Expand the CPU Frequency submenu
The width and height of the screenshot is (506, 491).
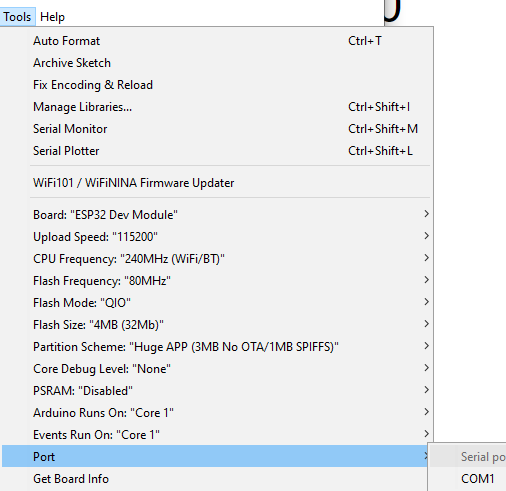(x=216, y=259)
